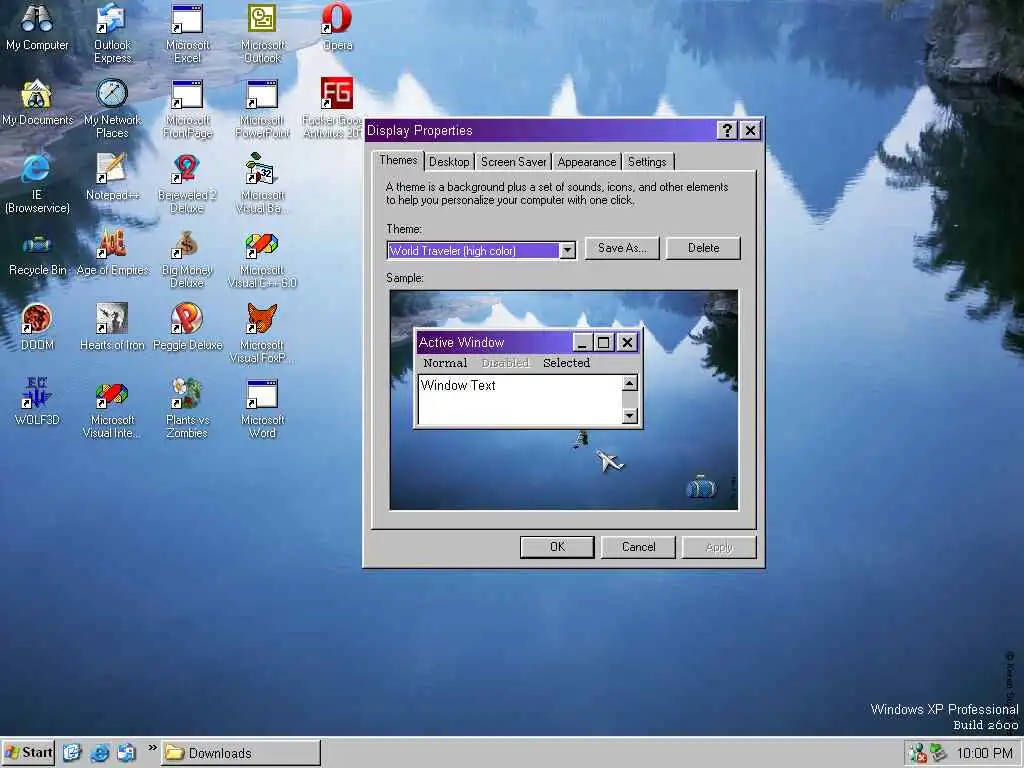Click the Save As... button
The image size is (1024, 768).
pos(622,248)
